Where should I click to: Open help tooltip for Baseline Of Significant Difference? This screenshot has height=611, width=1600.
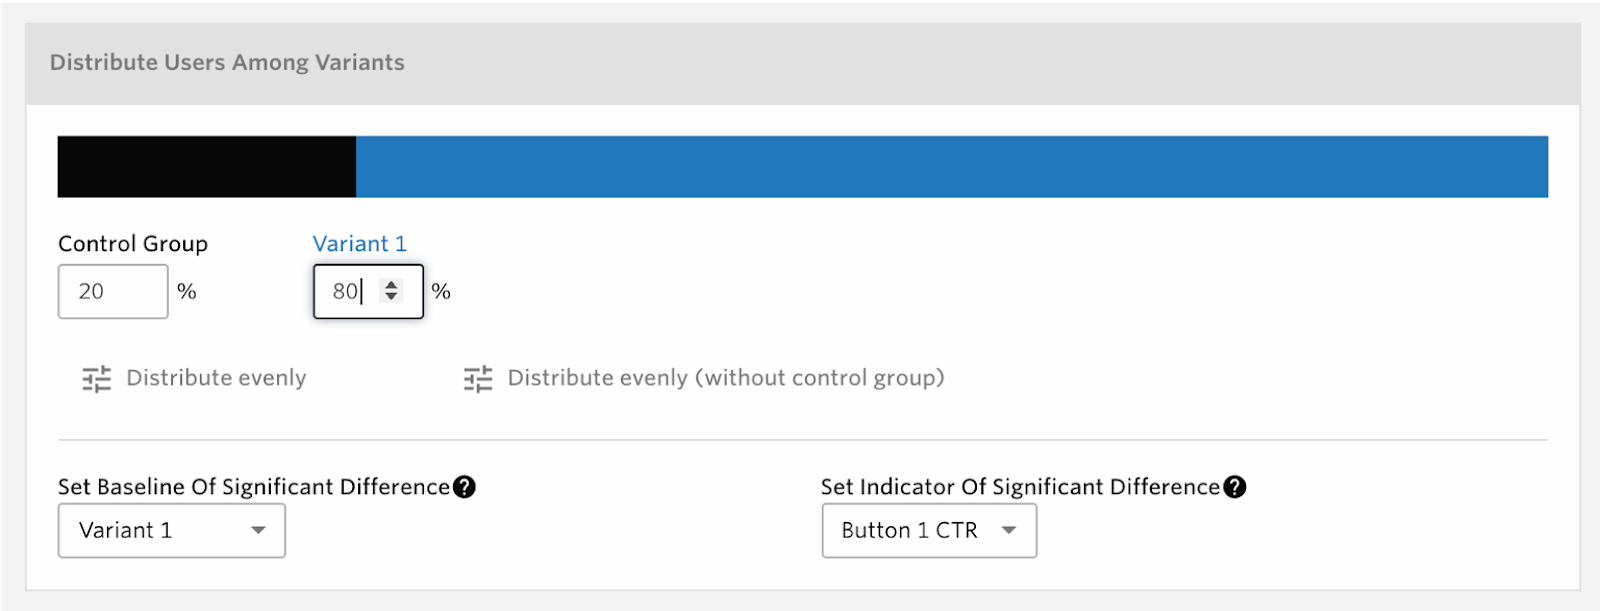464,487
